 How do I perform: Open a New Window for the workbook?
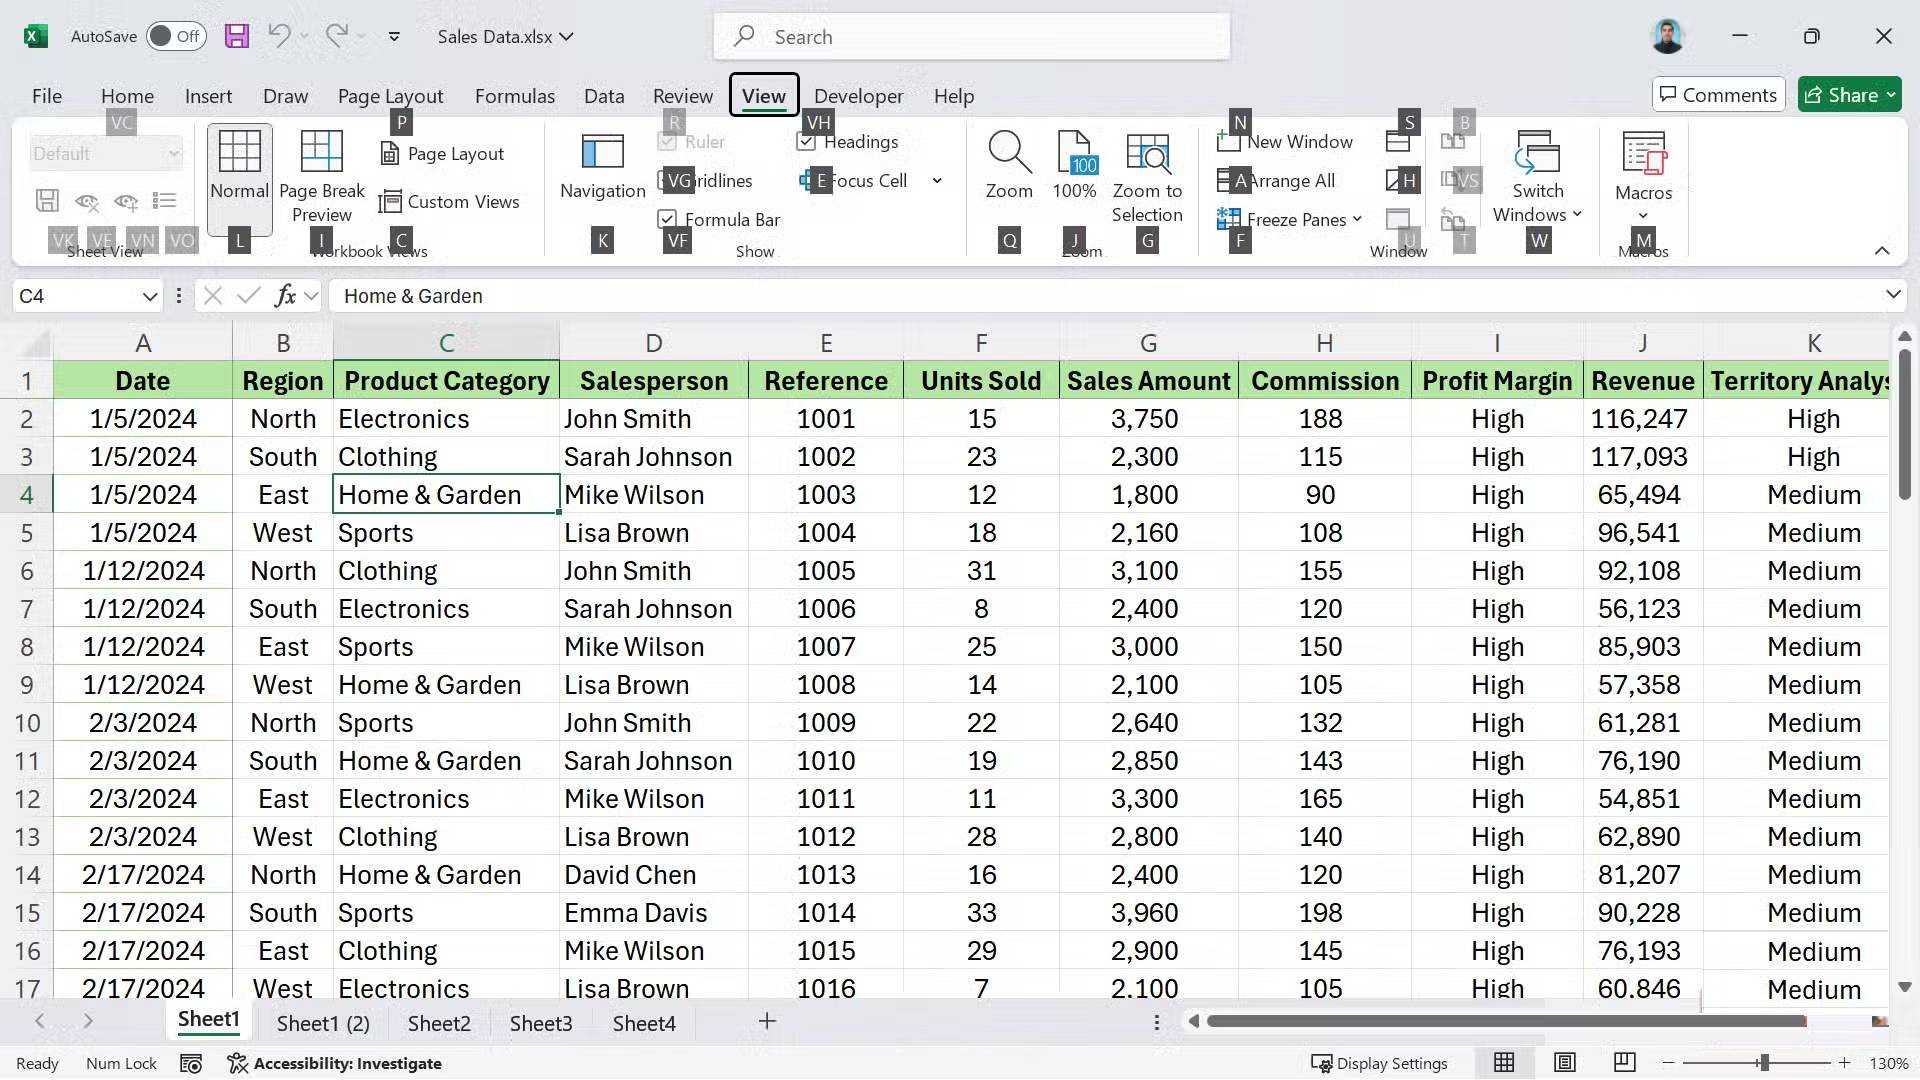pos(1286,141)
